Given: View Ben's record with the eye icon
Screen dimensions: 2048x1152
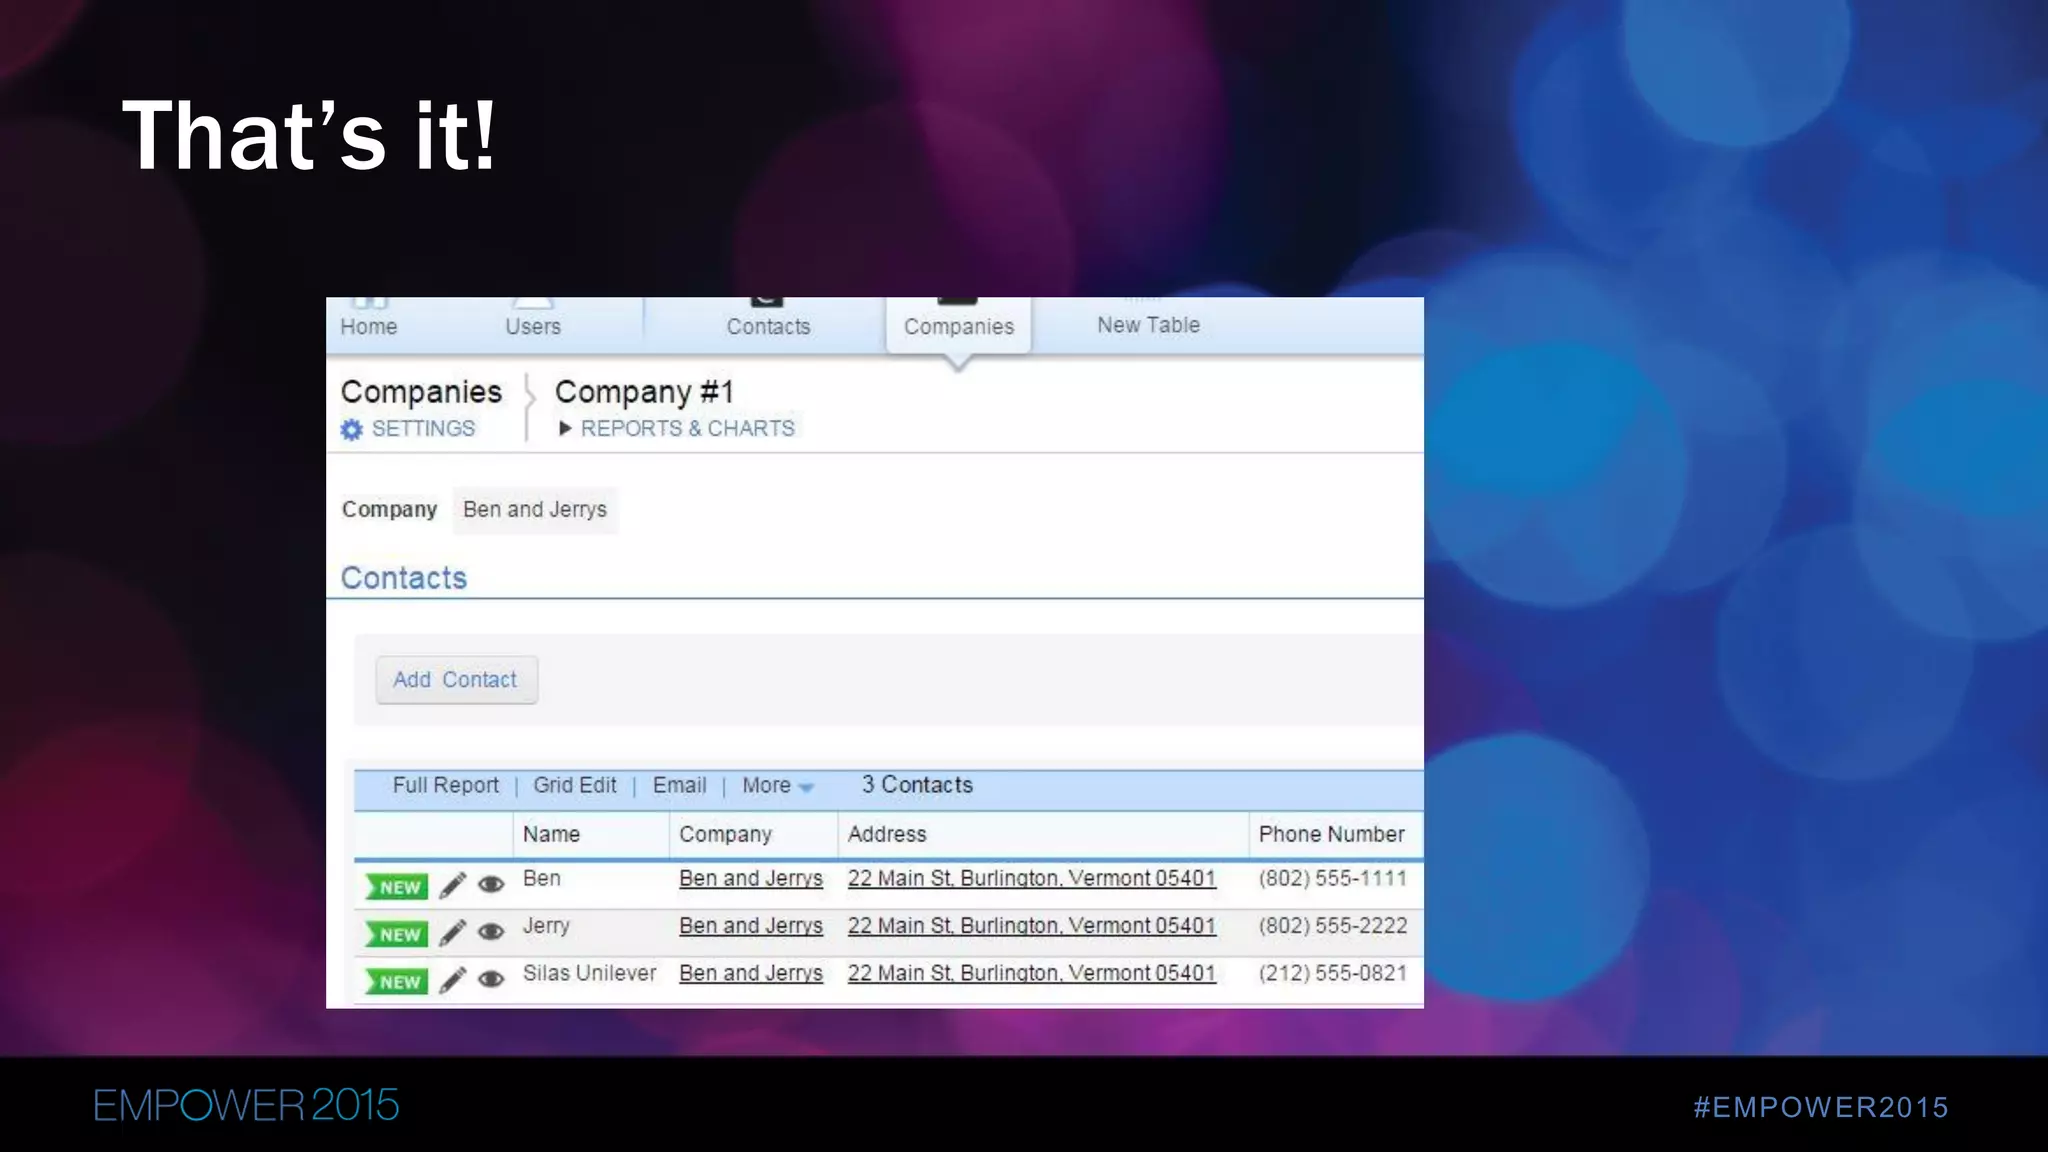Looking at the screenshot, I should pyautogui.click(x=491, y=884).
